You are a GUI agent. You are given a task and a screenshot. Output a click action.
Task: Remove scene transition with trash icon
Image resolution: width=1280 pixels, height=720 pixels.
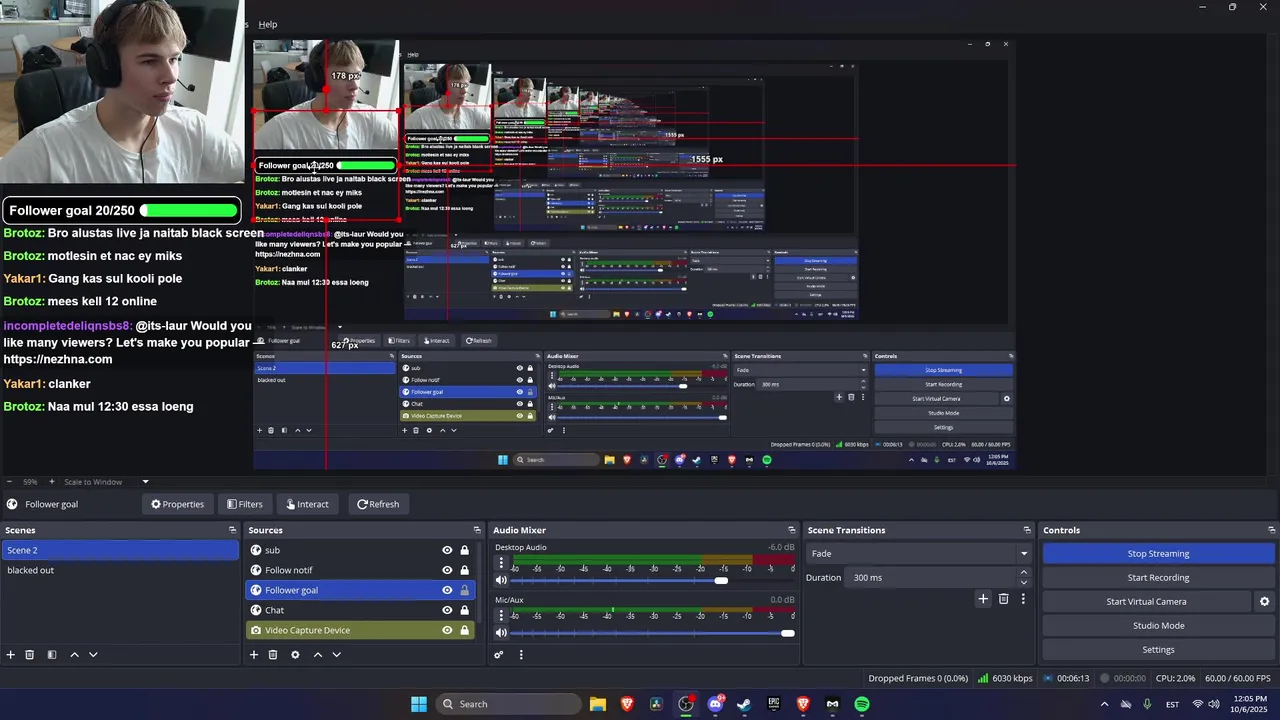(1004, 599)
